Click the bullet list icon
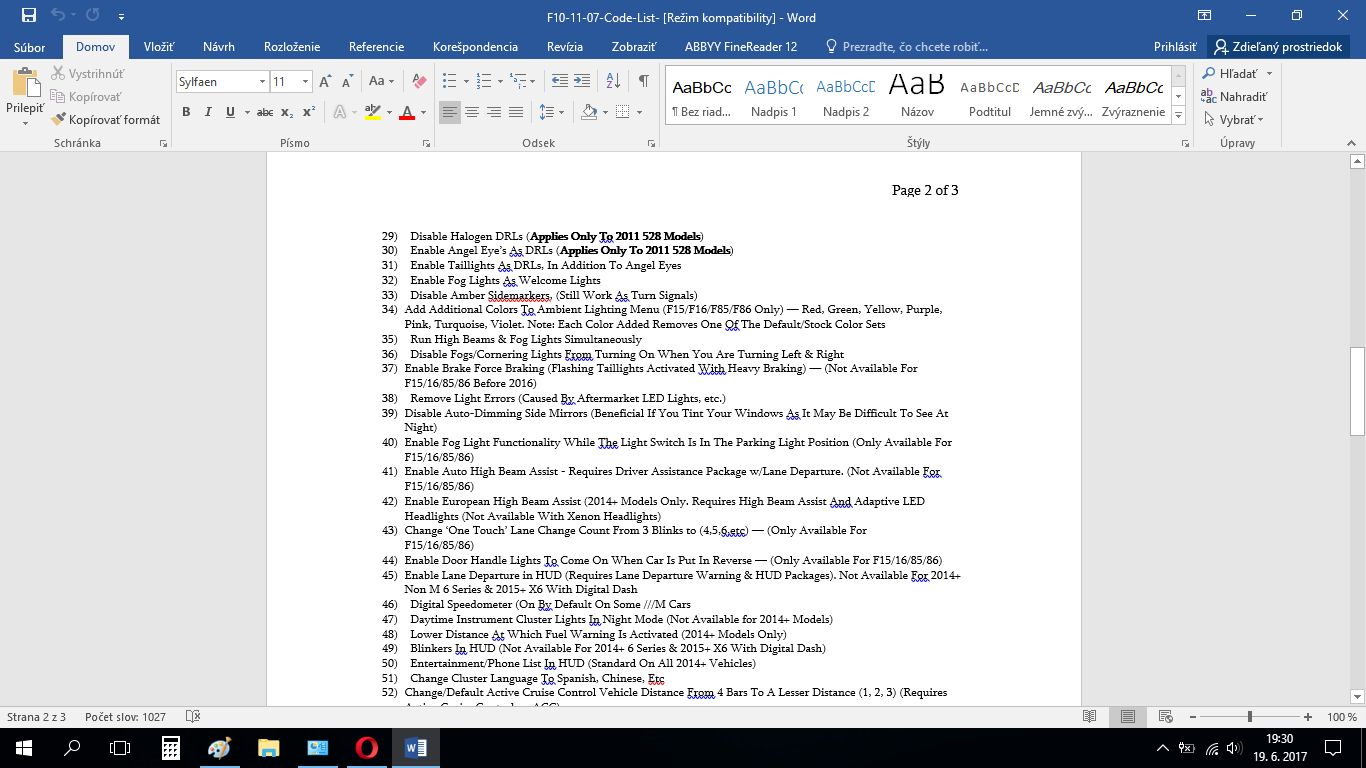The height and width of the screenshot is (768, 1366). coord(449,81)
